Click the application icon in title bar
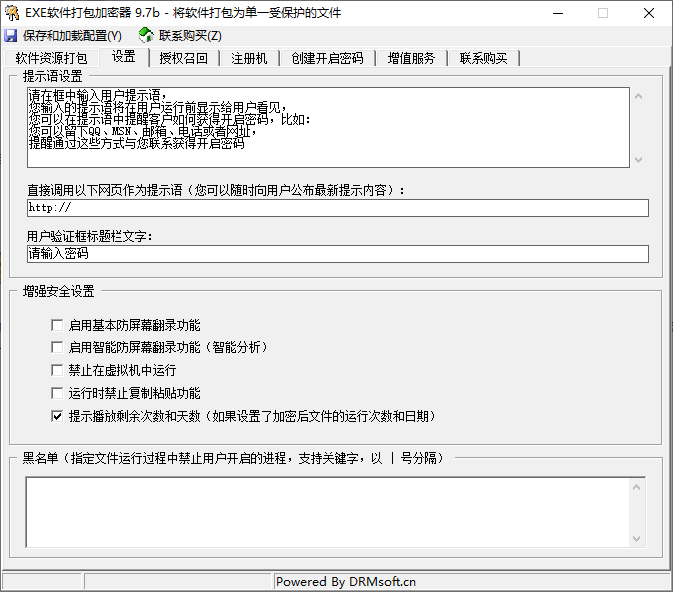This screenshot has height=592, width=673. coord(12,13)
